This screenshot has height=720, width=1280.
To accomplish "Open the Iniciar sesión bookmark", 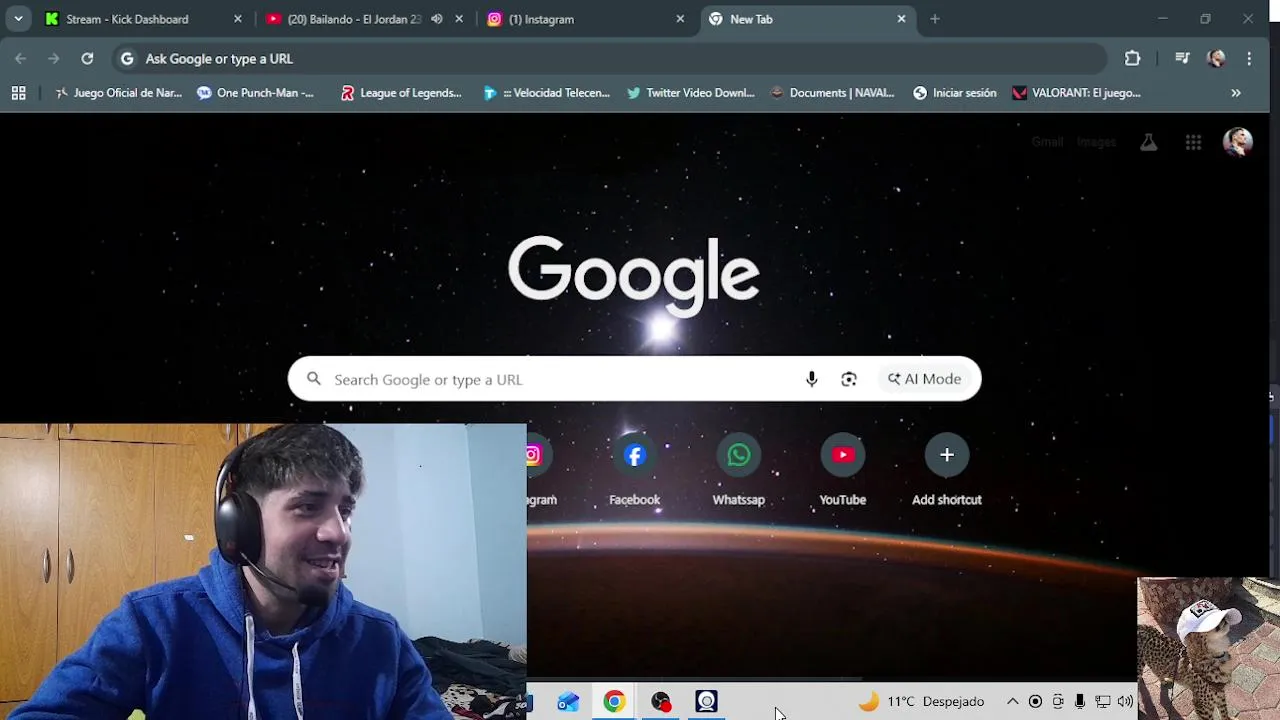I will 954,93.
